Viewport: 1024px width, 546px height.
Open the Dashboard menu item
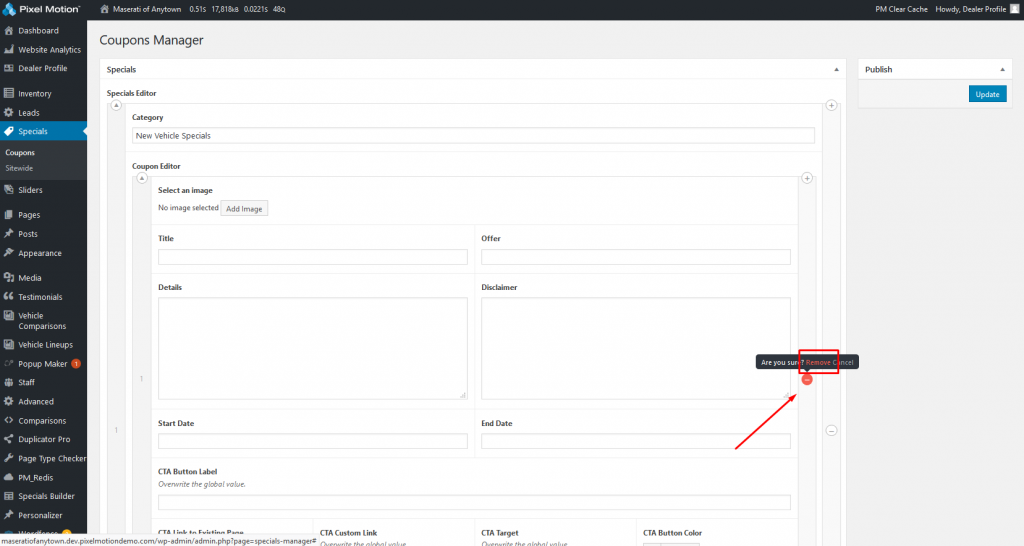point(38,31)
